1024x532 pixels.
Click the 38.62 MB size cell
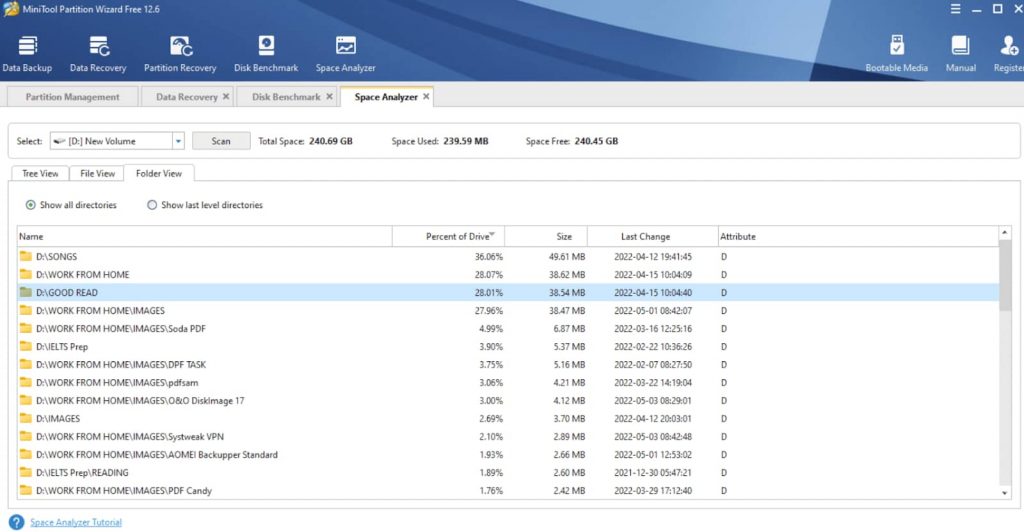567,275
